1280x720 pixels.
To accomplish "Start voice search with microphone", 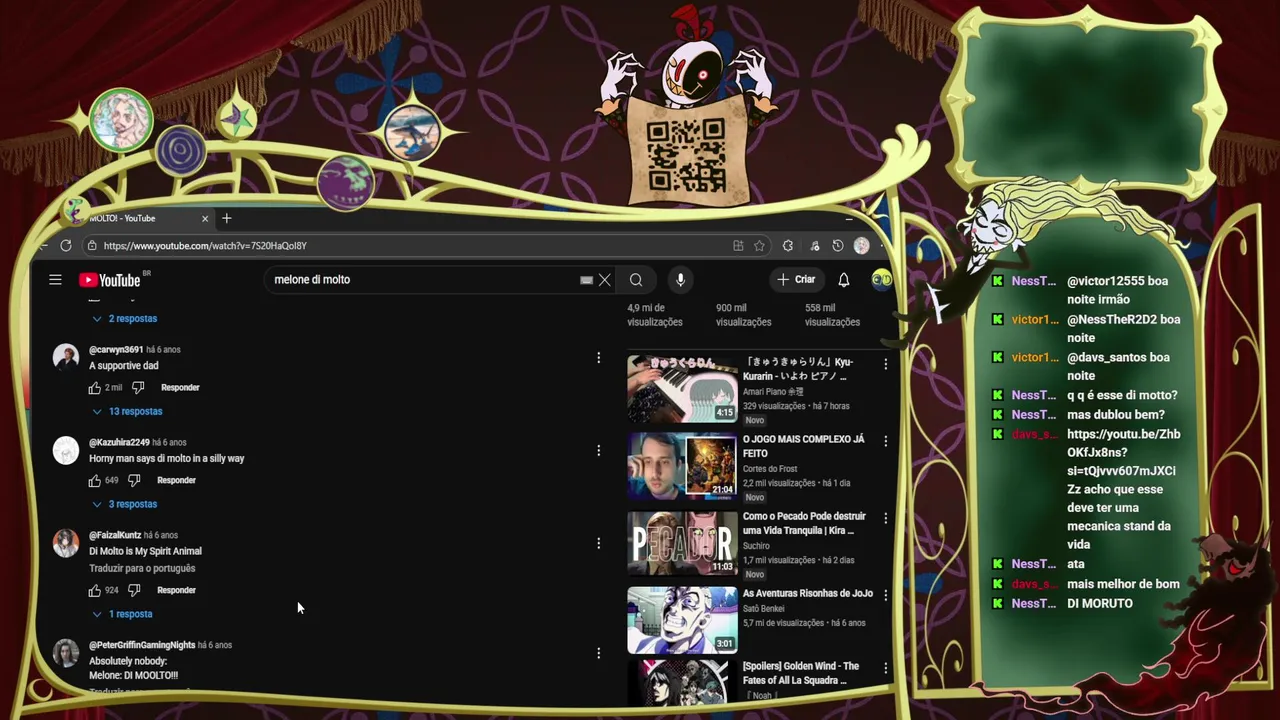I will pos(680,280).
